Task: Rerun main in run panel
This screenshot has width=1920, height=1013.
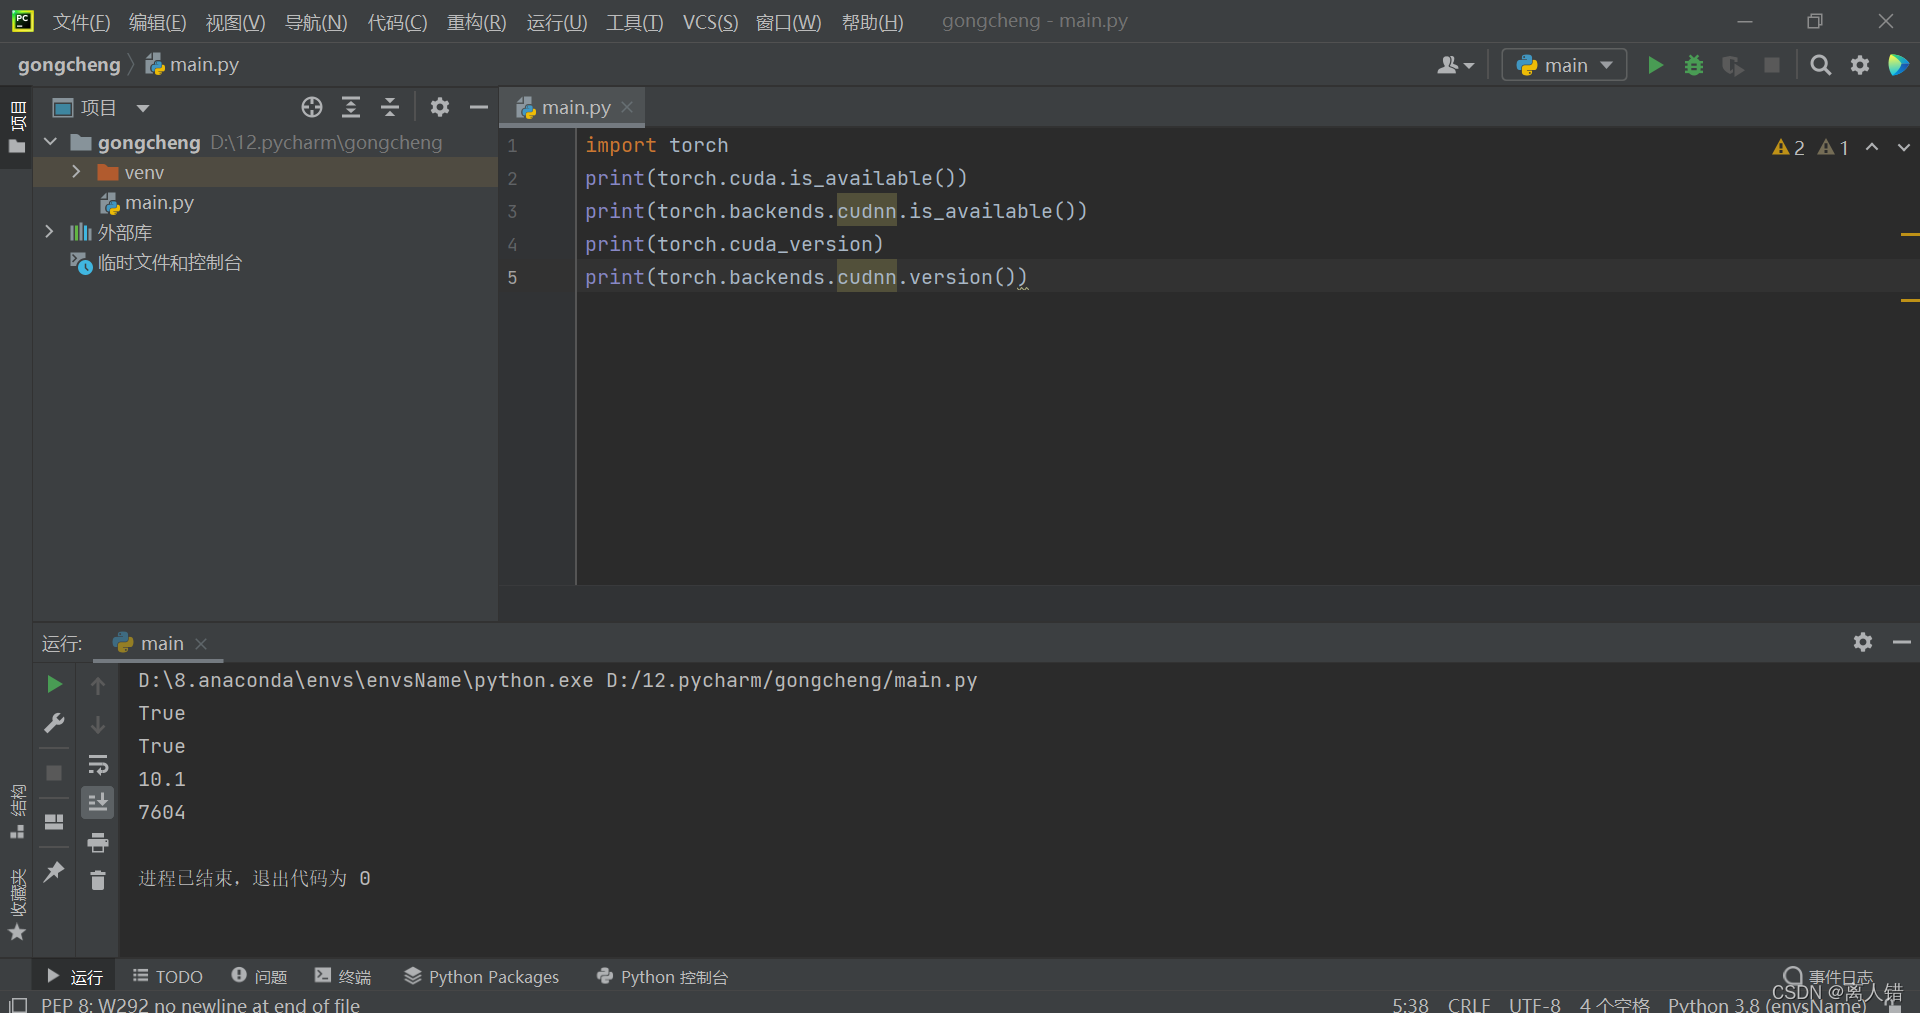Action: [55, 684]
